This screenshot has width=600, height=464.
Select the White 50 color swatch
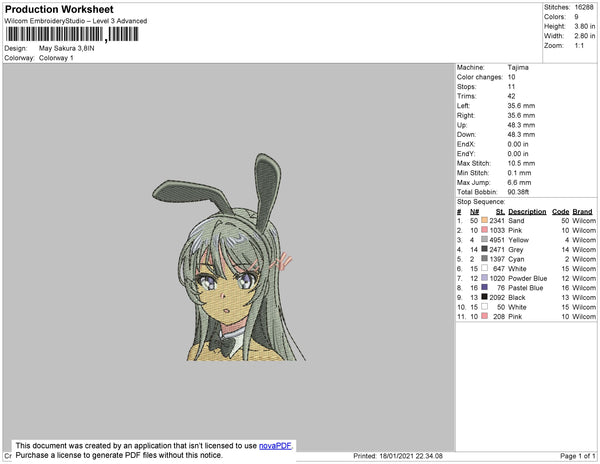[x=484, y=307]
